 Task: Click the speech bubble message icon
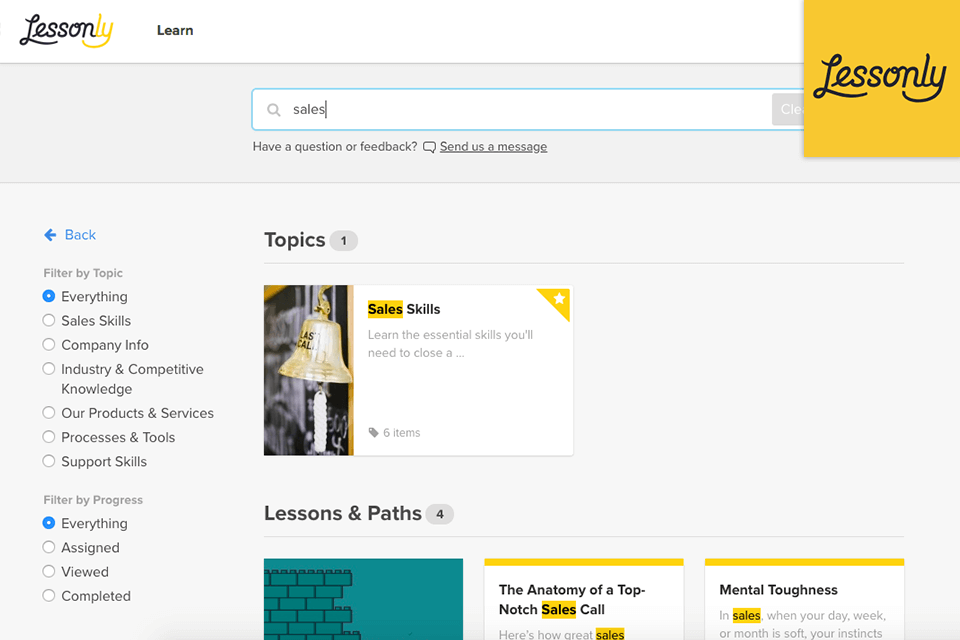click(429, 147)
